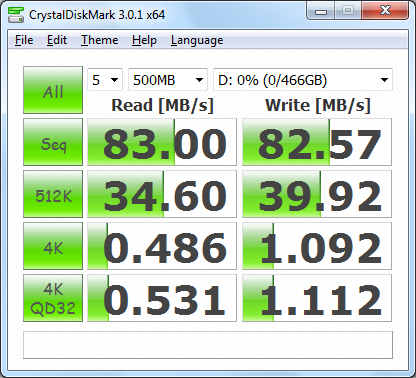
Task: Run all benchmarks with the All button
Action: click(53, 90)
